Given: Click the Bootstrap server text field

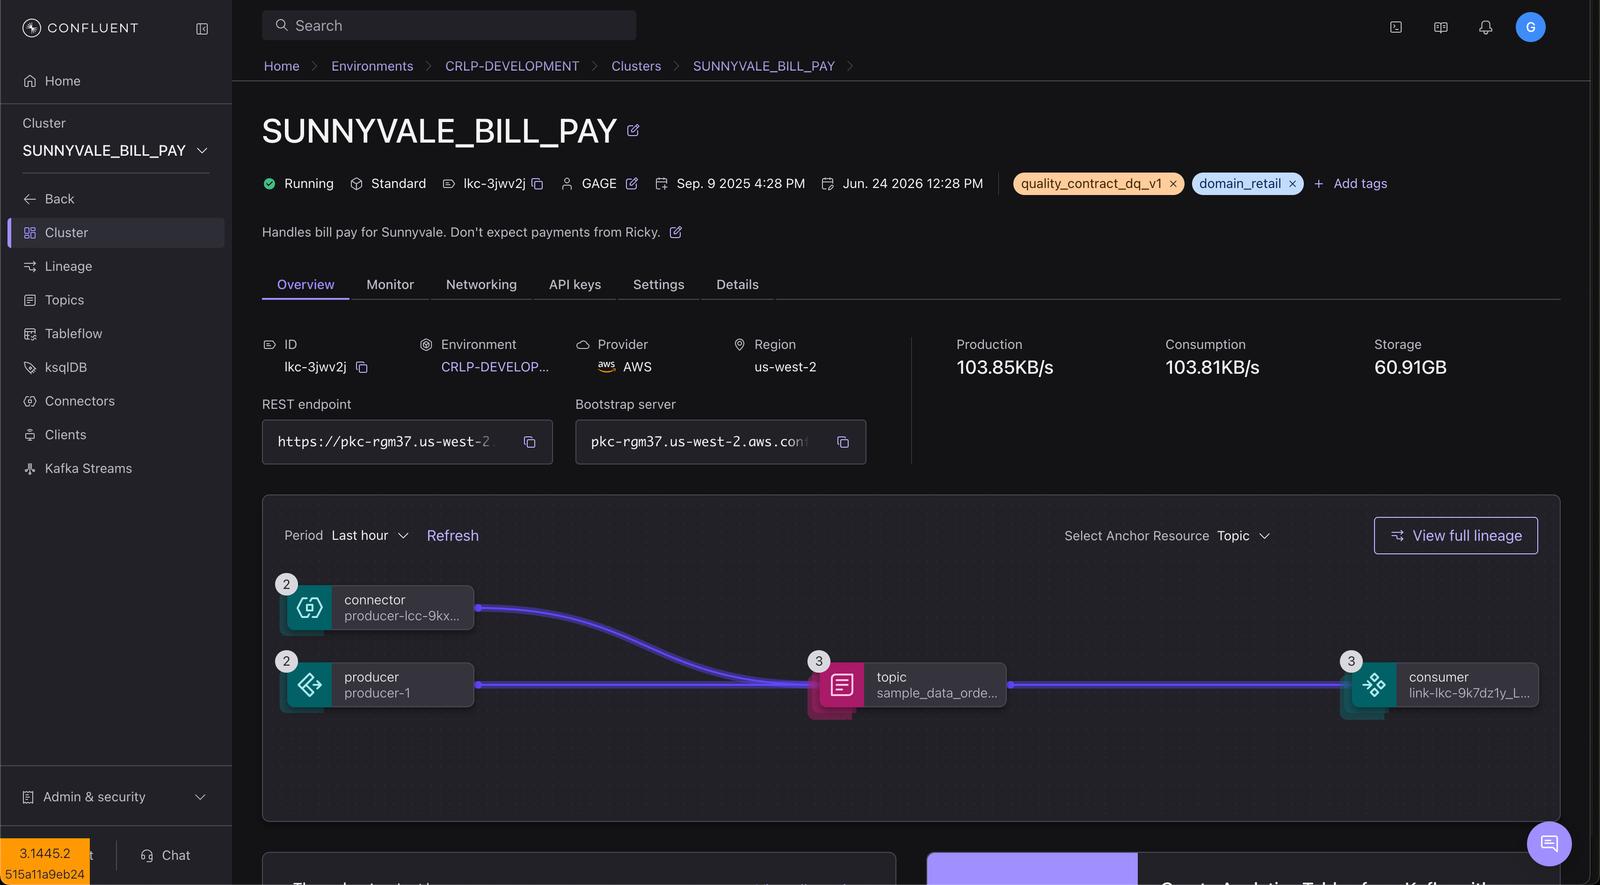Looking at the screenshot, I should pos(720,442).
